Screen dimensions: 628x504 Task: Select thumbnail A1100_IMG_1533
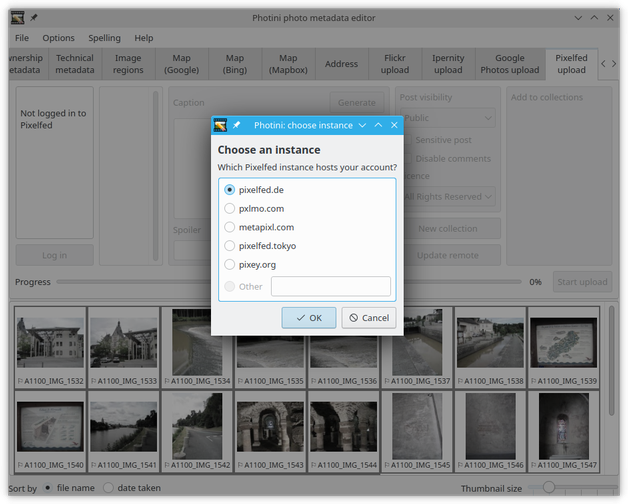124,347
